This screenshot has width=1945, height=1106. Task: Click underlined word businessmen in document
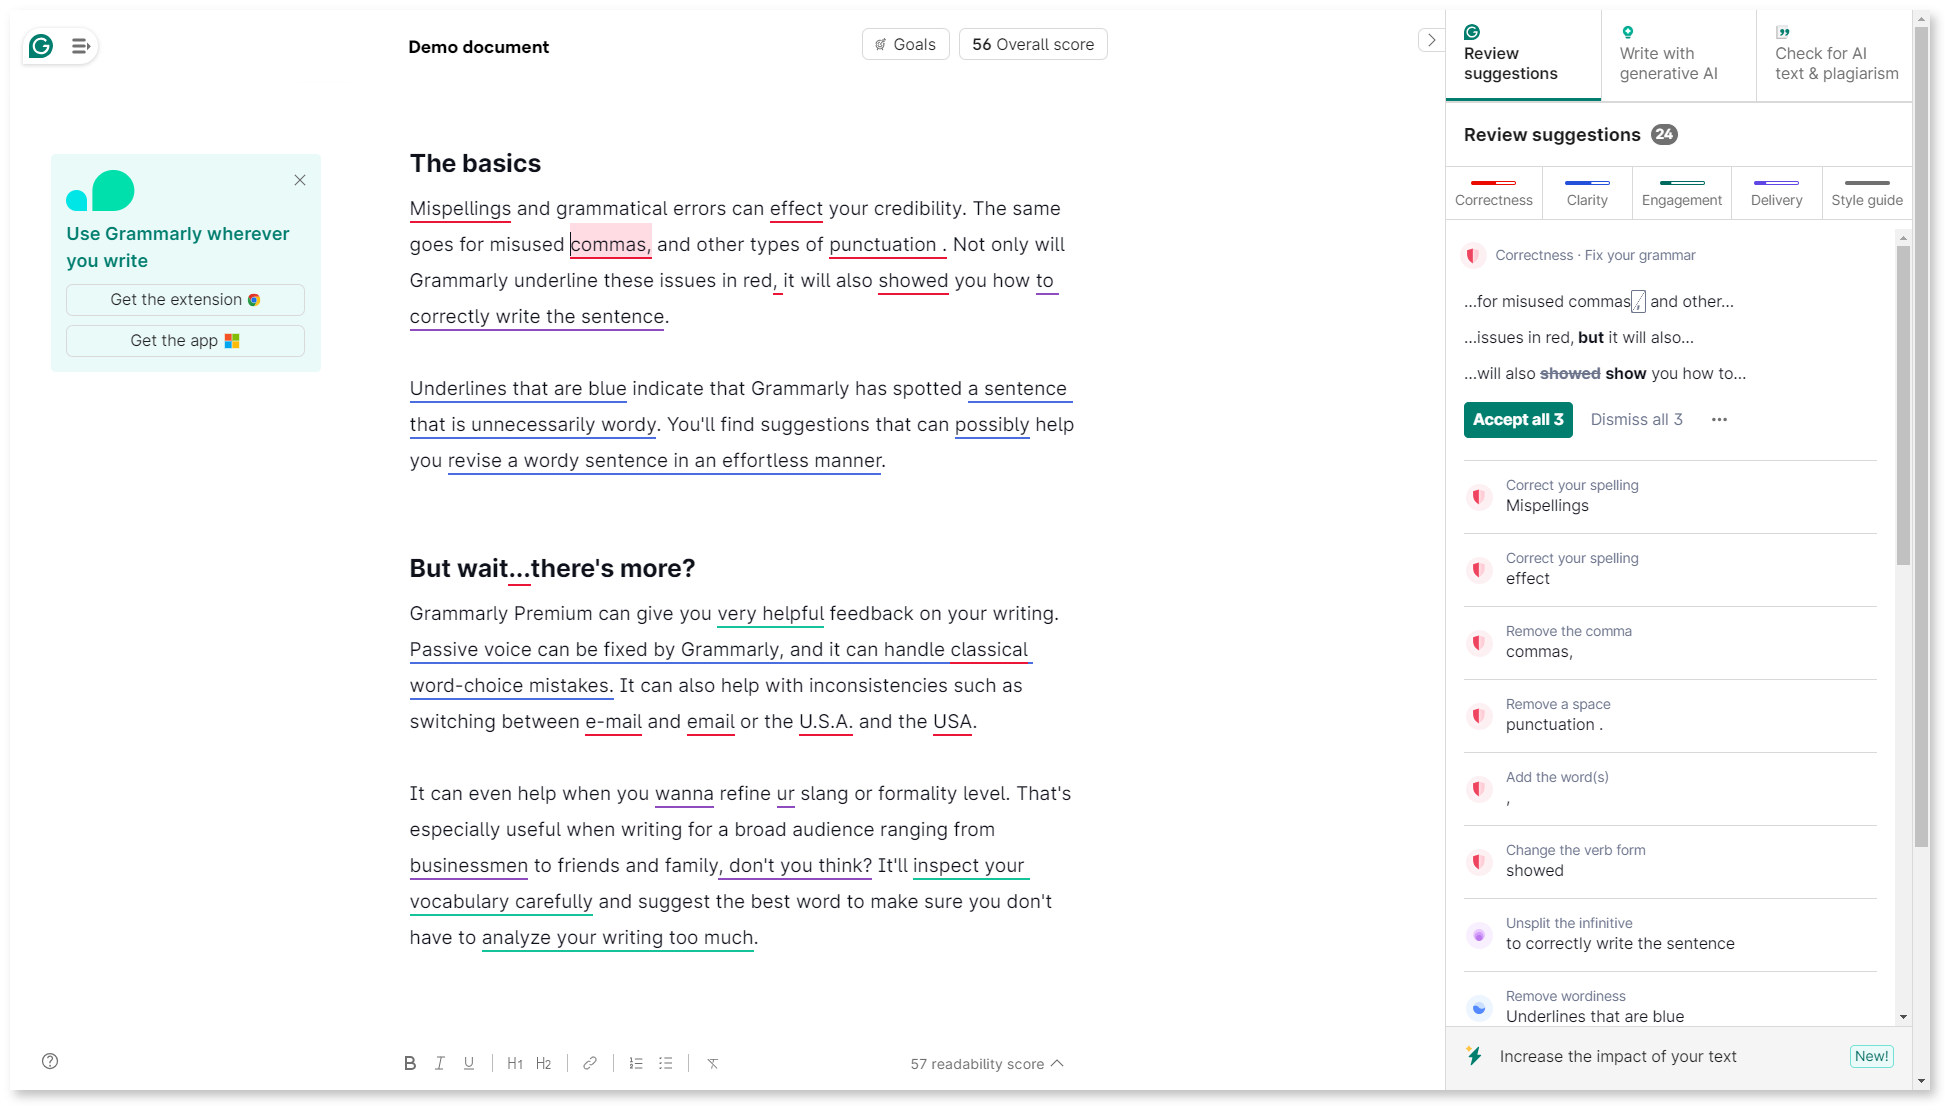tap(469, 866)
